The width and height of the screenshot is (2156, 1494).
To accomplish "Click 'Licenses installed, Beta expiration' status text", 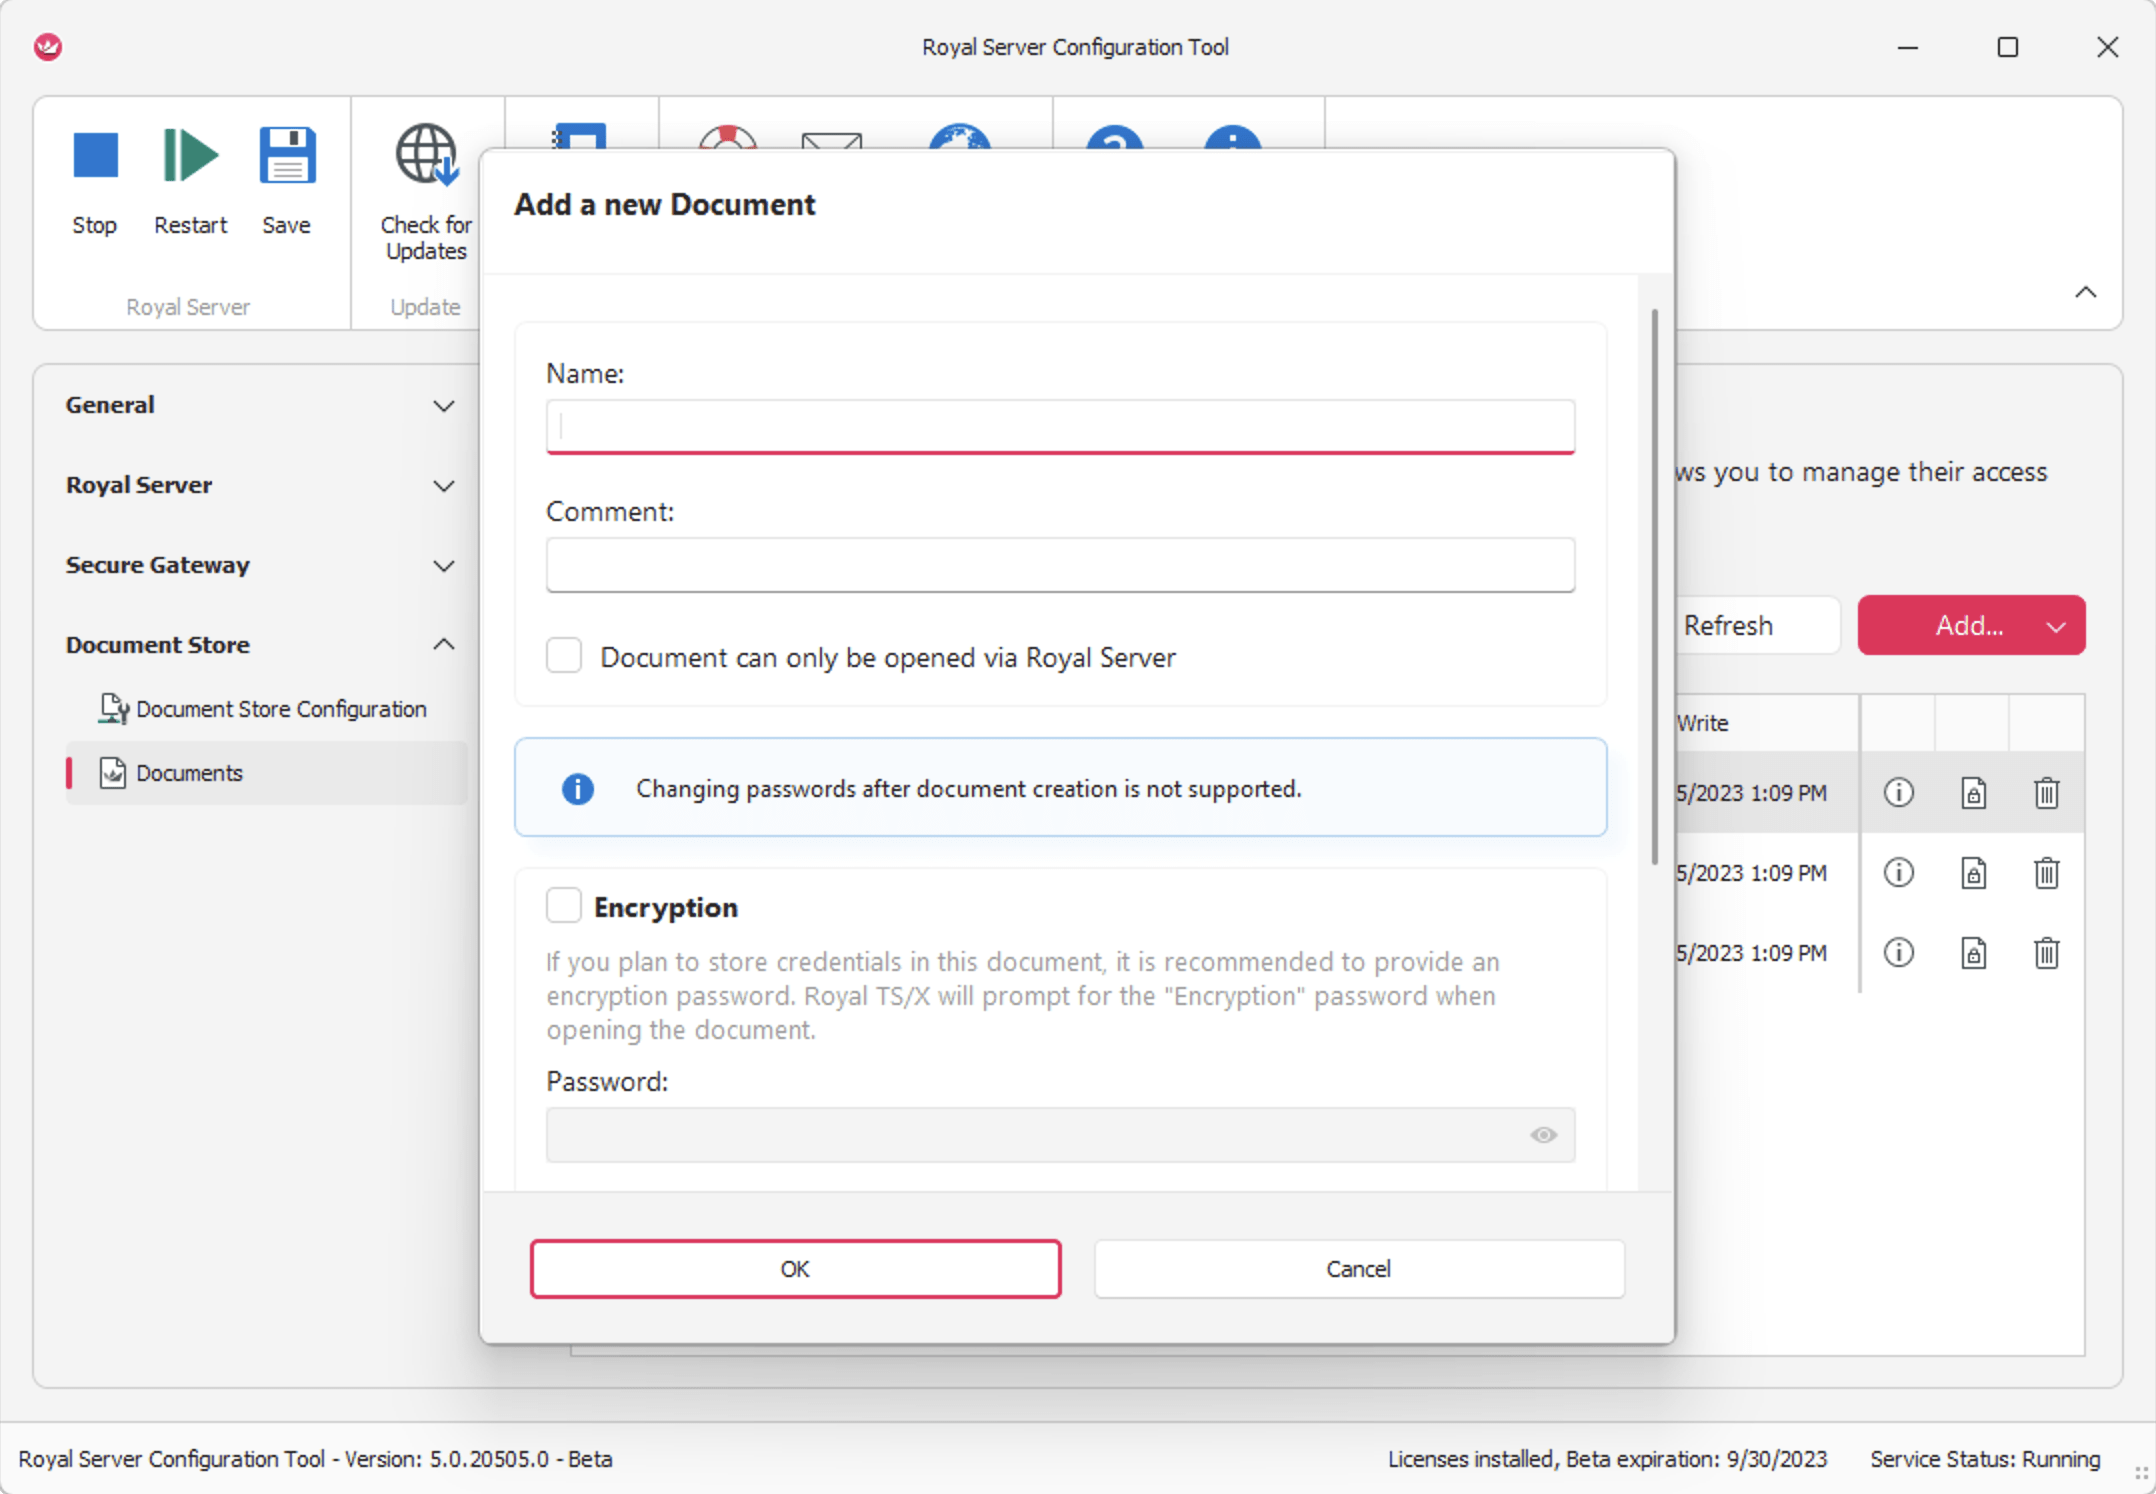I will (x=1607, y=1459).
